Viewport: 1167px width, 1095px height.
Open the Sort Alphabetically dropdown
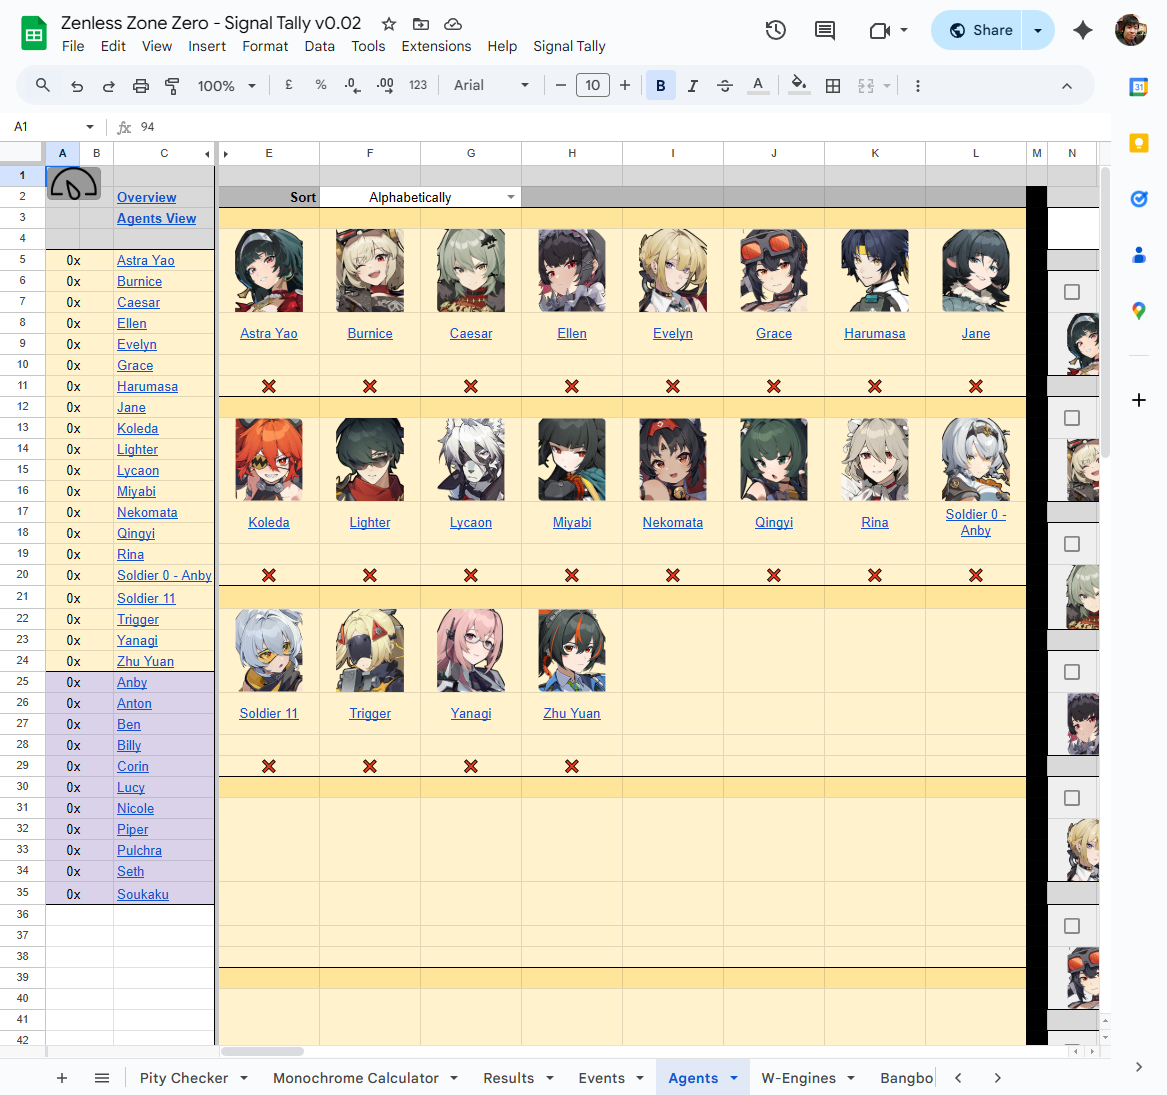(x=511, y=197)
